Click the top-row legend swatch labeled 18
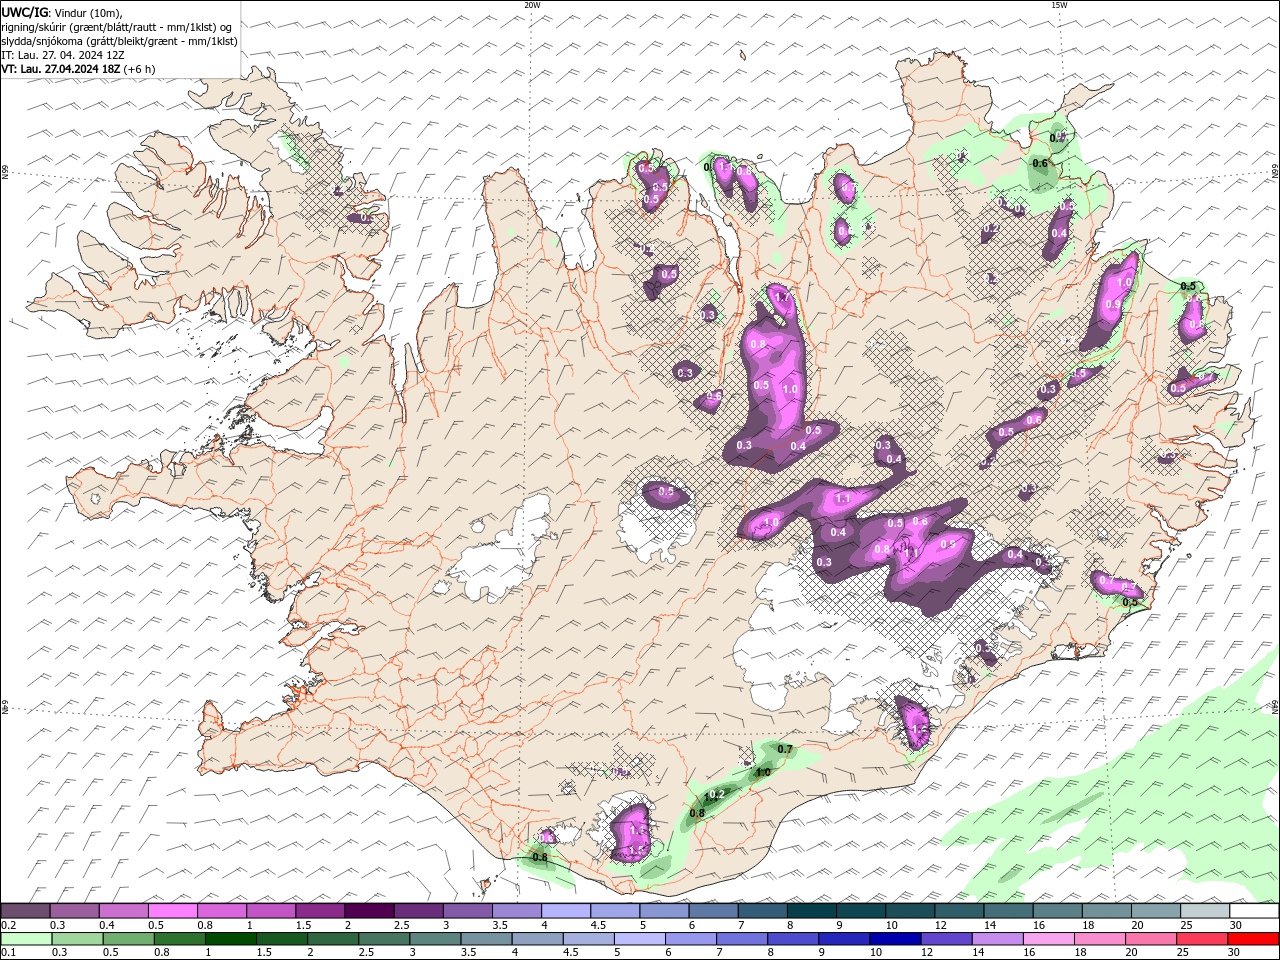The height and width of the screenshot is (960, 1280). 1106,910
